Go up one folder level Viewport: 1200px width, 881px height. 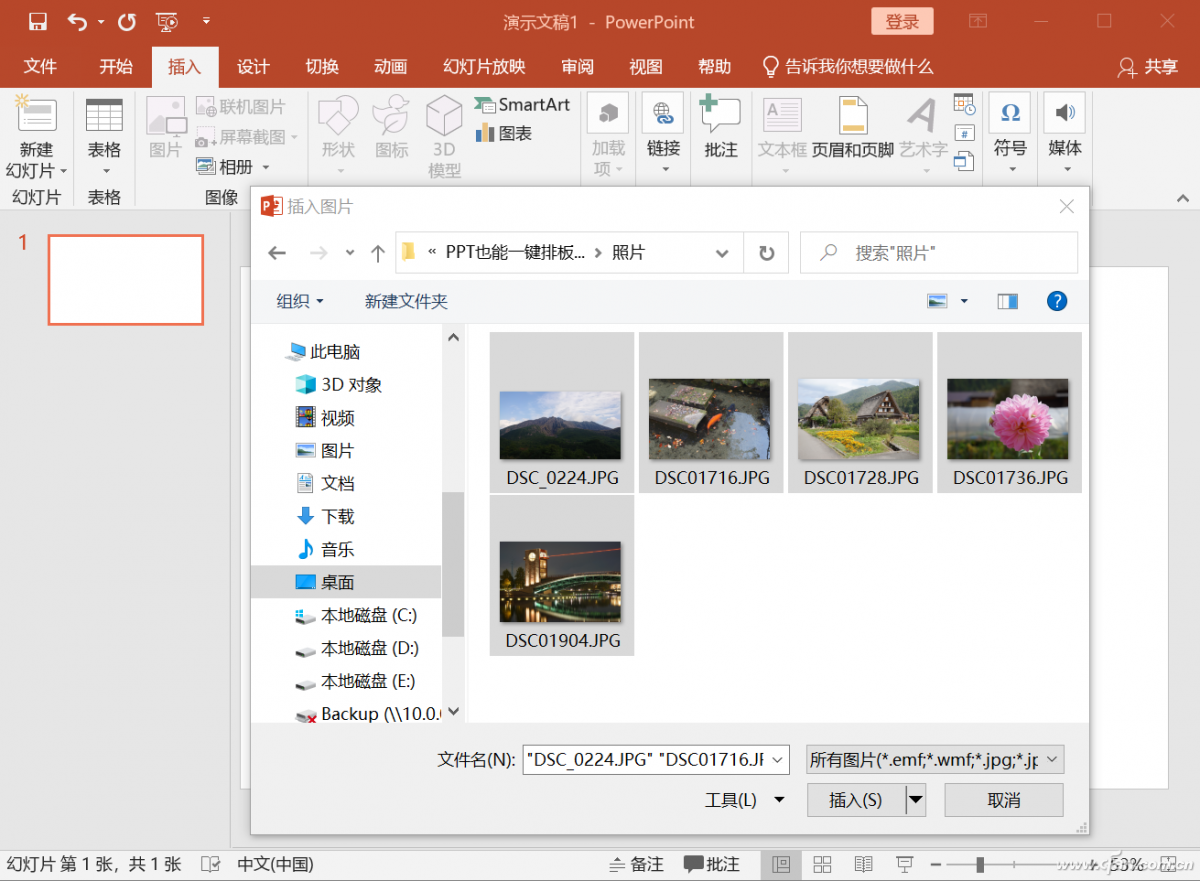point(378,253)
